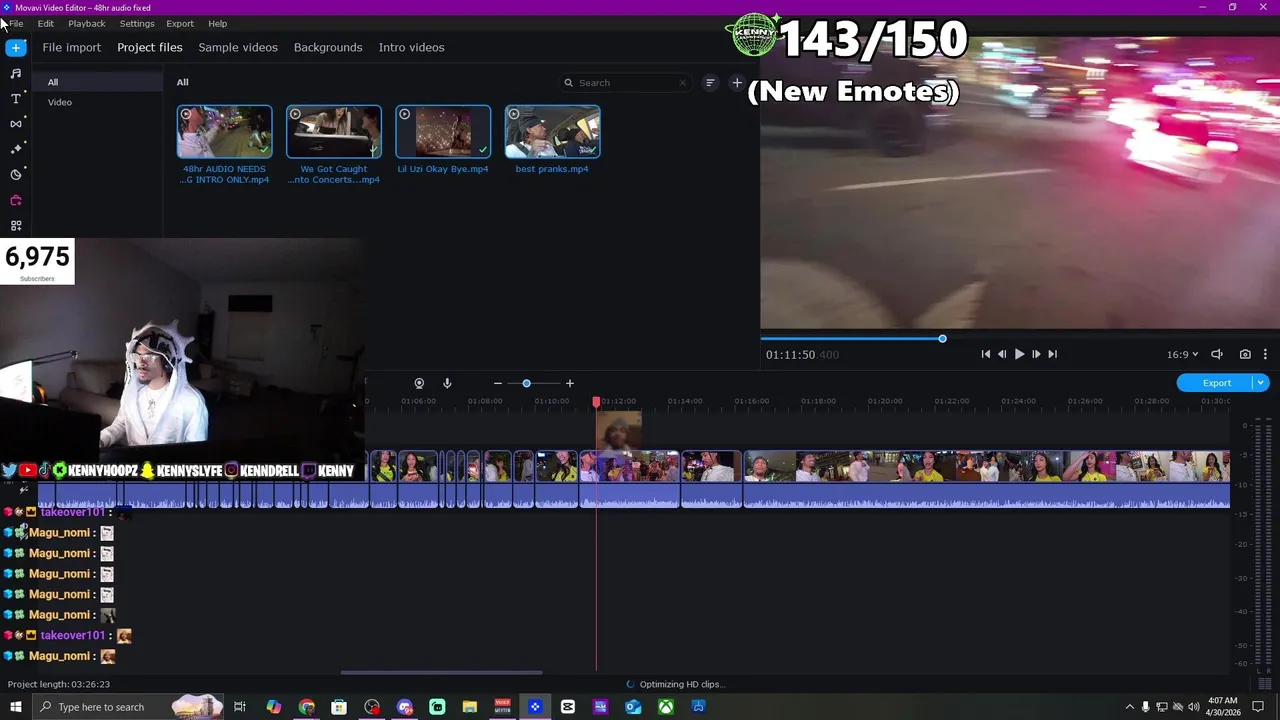Switch to Project files tab
Screen dimensions: 1280x720
tap(149, 47)
